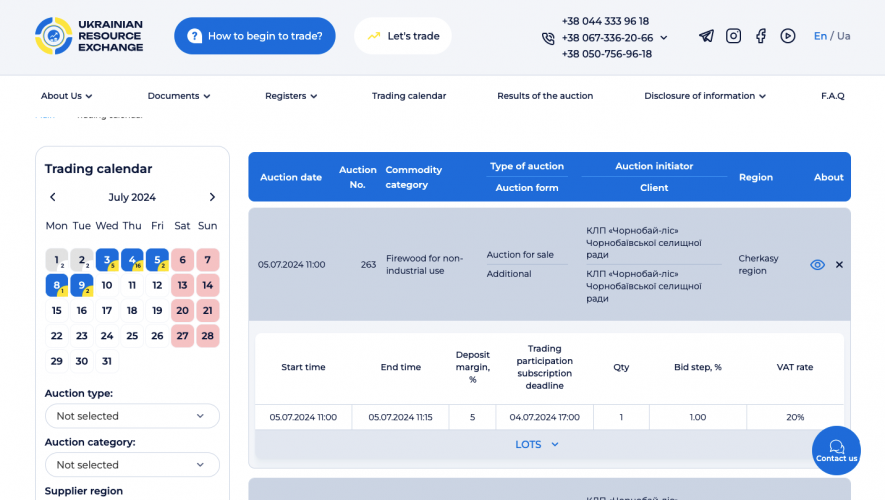The image size is (885, 500).
Task: Open the Documents menu
Action: (x=178, y=96)
